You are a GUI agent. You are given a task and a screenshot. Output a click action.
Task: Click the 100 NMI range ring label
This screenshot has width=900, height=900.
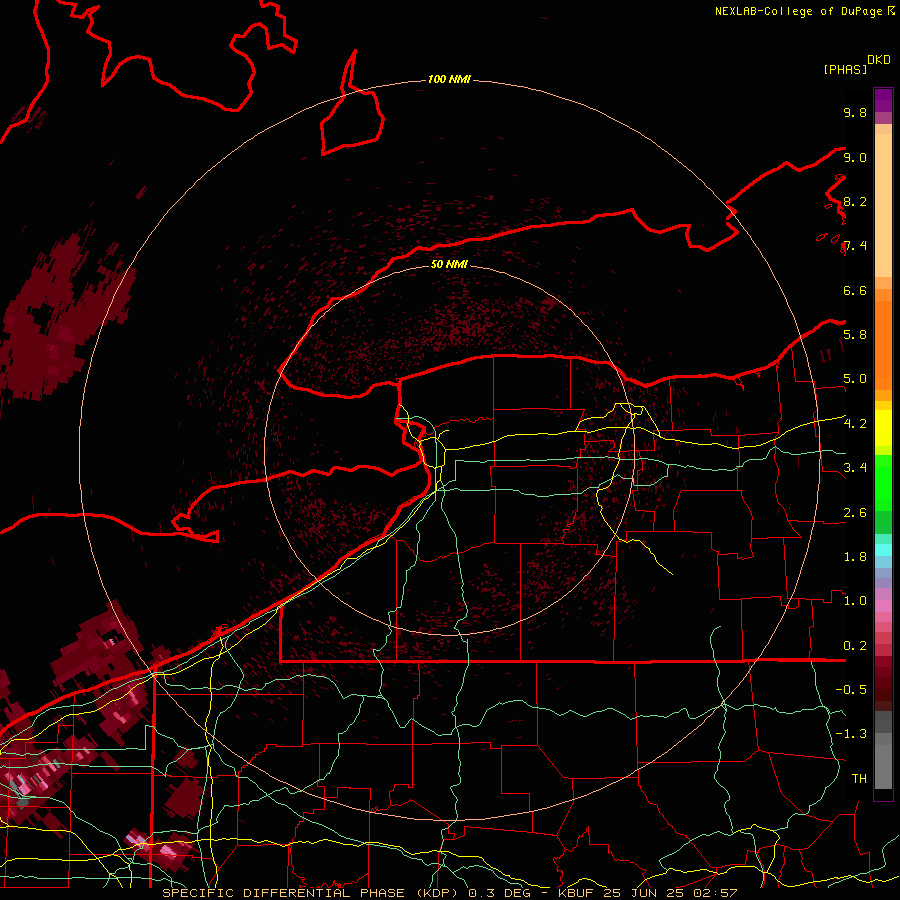[x=449, y=79]
